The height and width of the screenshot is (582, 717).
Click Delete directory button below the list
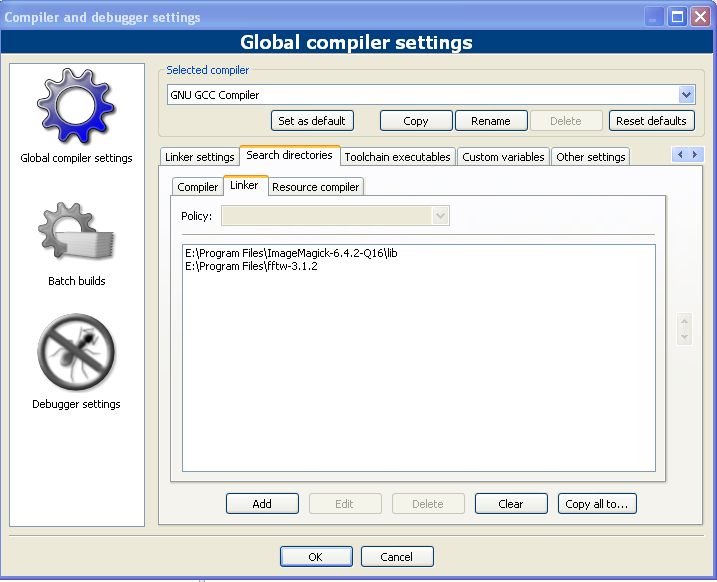pyautogui.click(x=428, y=503)
